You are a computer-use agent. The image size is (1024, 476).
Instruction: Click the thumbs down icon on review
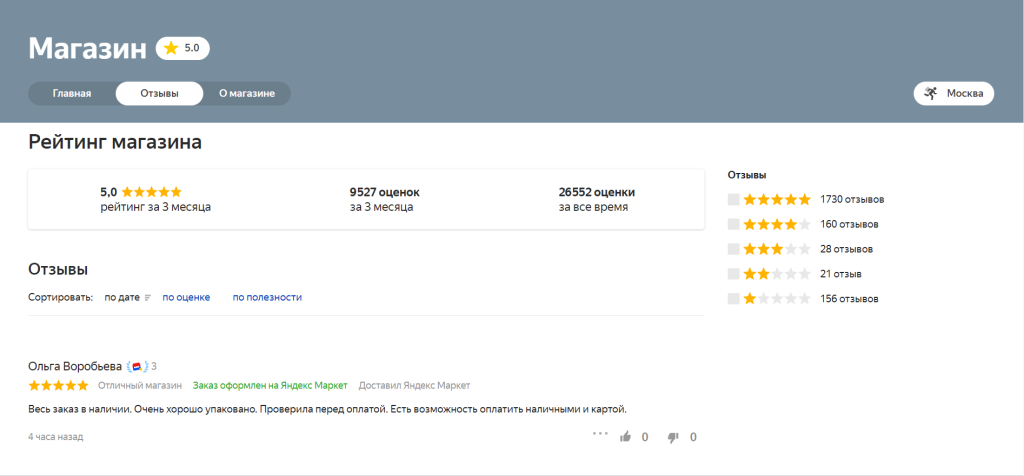pos(673,437)
